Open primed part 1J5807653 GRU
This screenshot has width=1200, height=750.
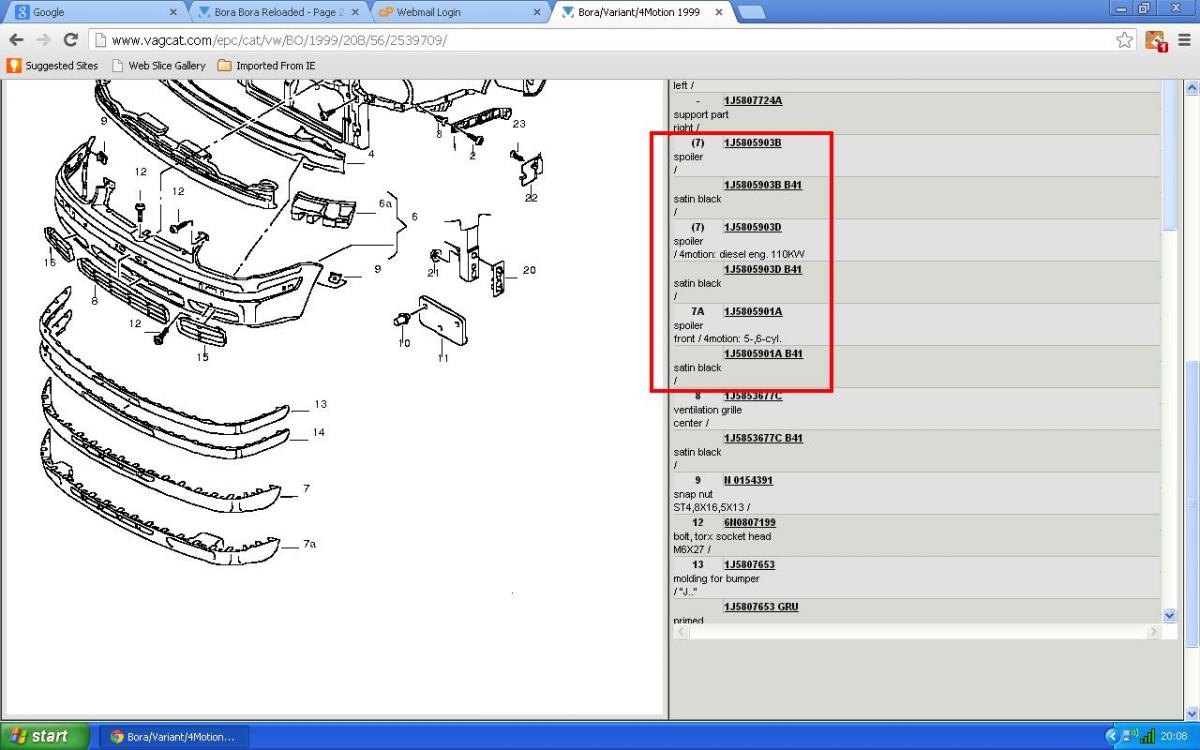761,606
